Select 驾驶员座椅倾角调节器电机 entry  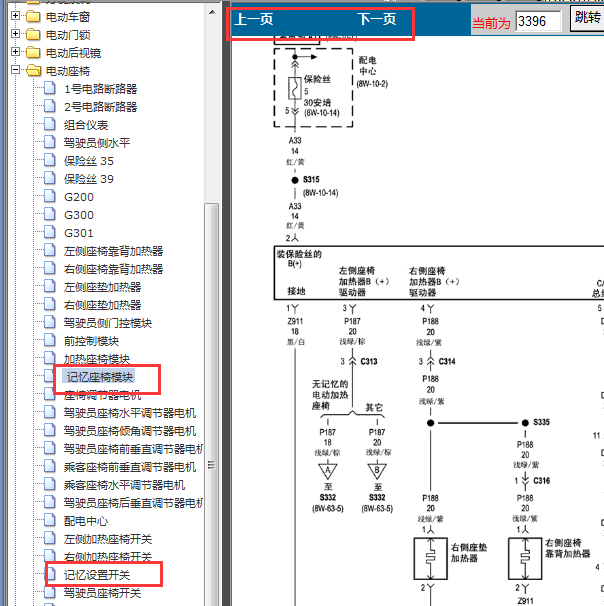pos(130,431)
